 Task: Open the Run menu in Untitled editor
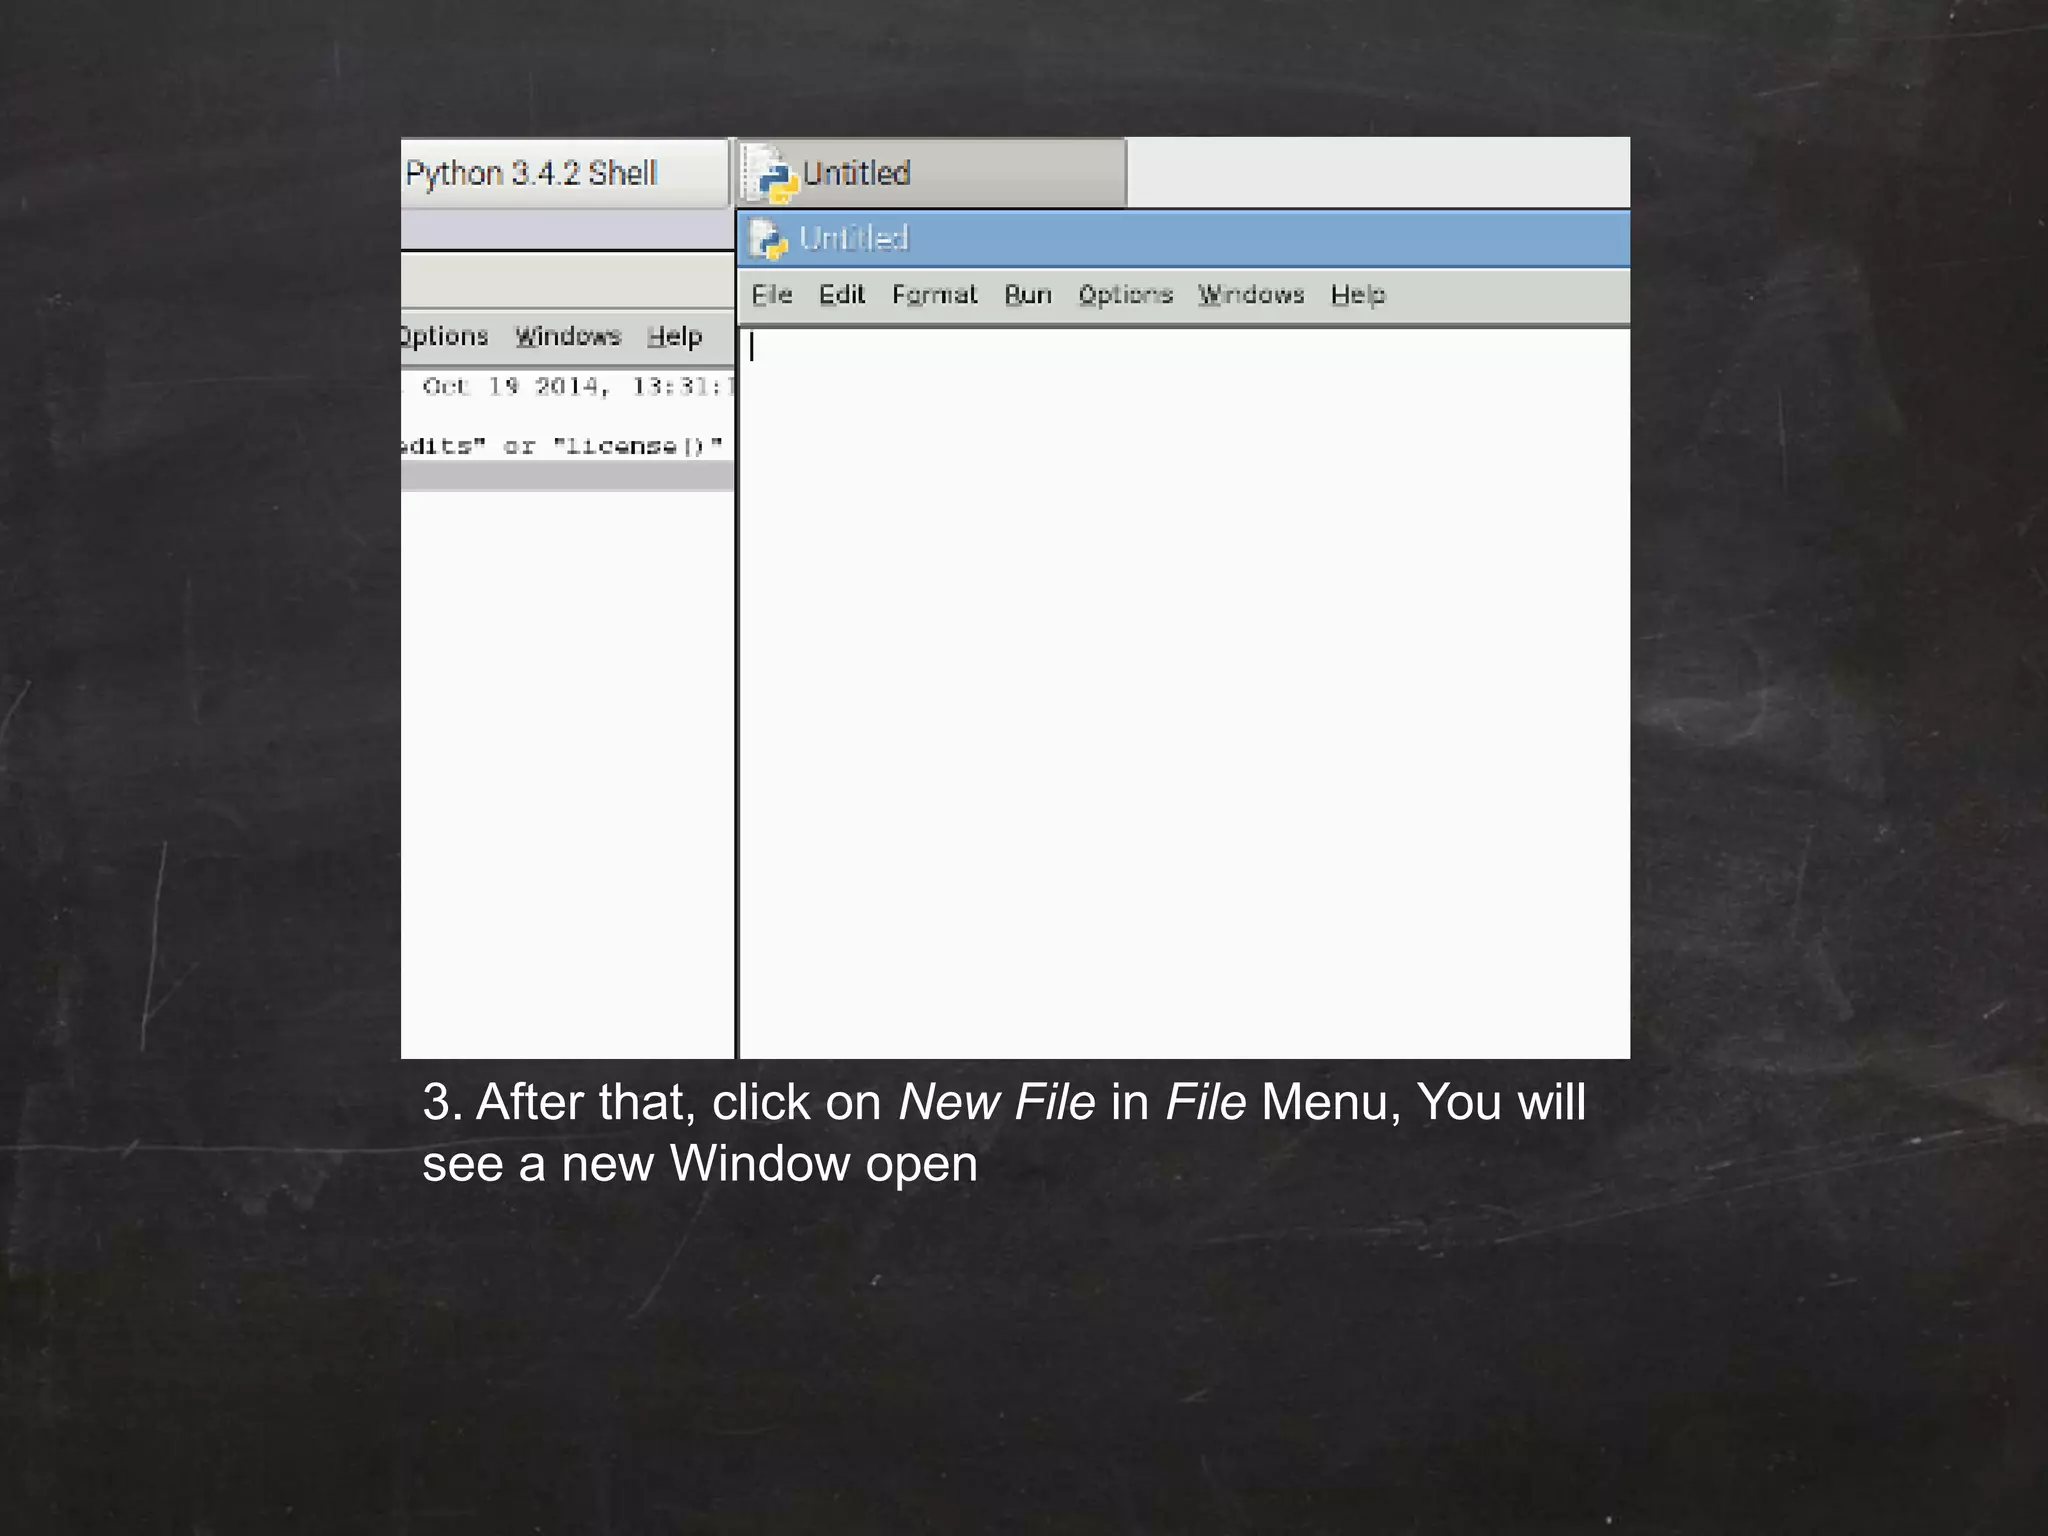pos(1028,294)
